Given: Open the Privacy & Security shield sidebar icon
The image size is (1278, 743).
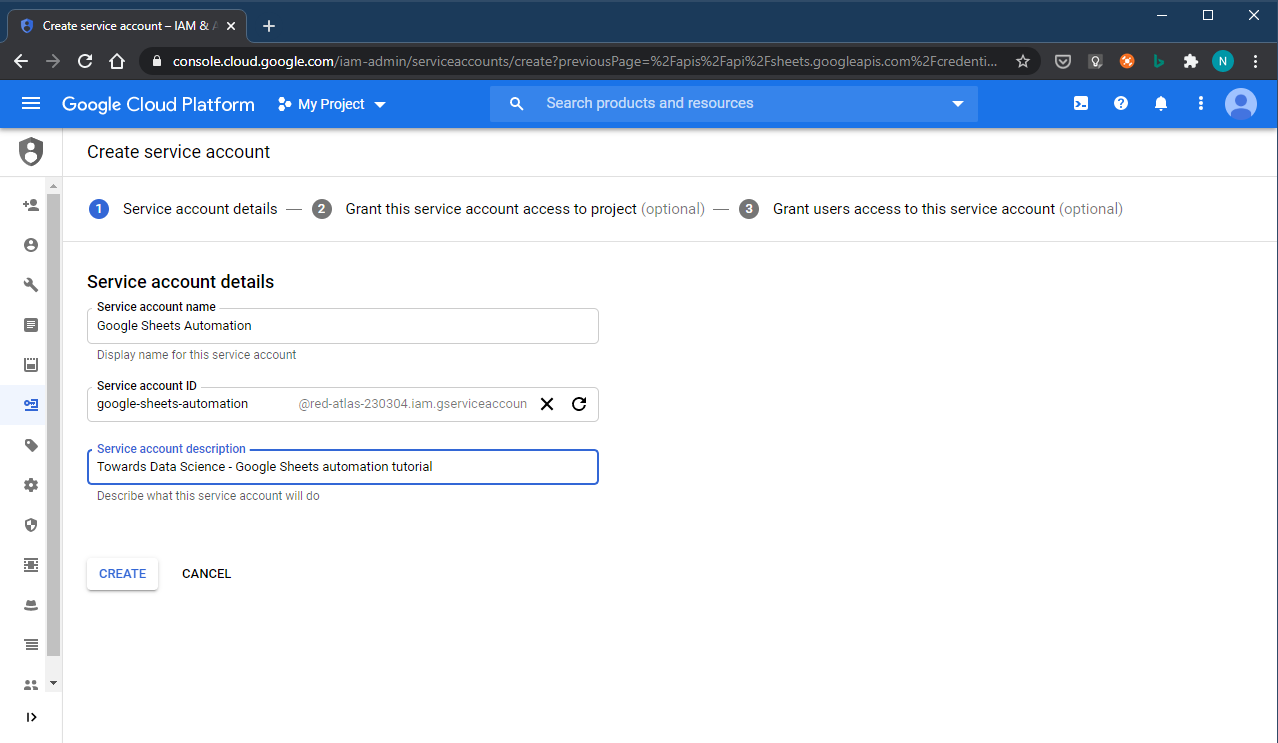Looking at the screenshot, I should click(x=31, y=525).
